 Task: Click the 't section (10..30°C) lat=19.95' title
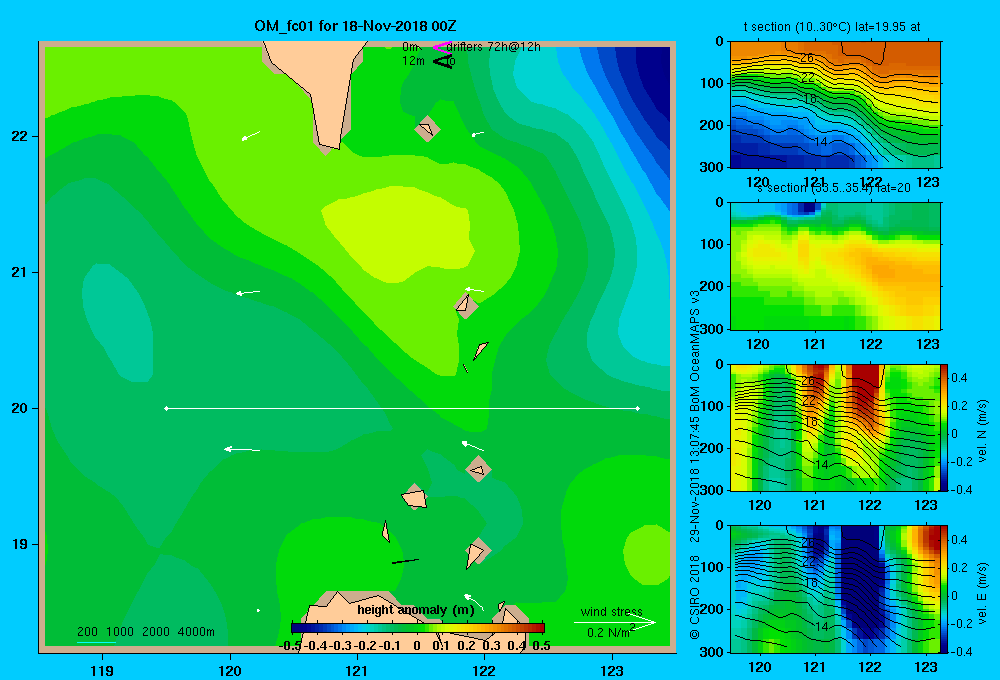(x=832, y=27)
